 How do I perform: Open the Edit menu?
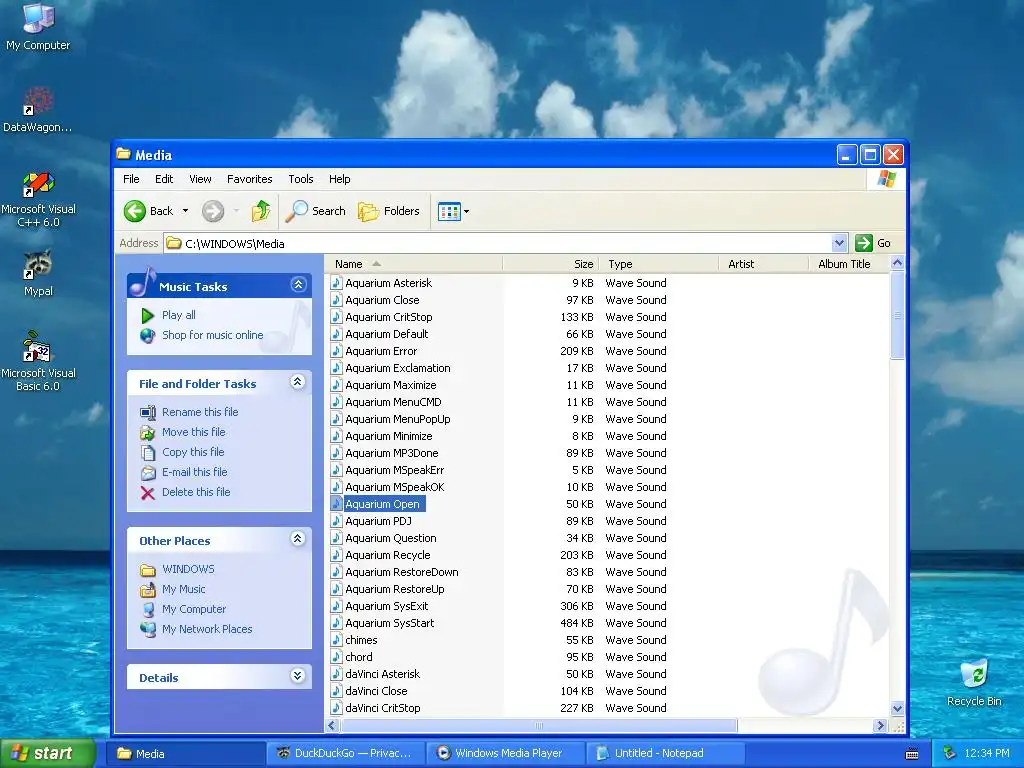(x=164, y=179)
